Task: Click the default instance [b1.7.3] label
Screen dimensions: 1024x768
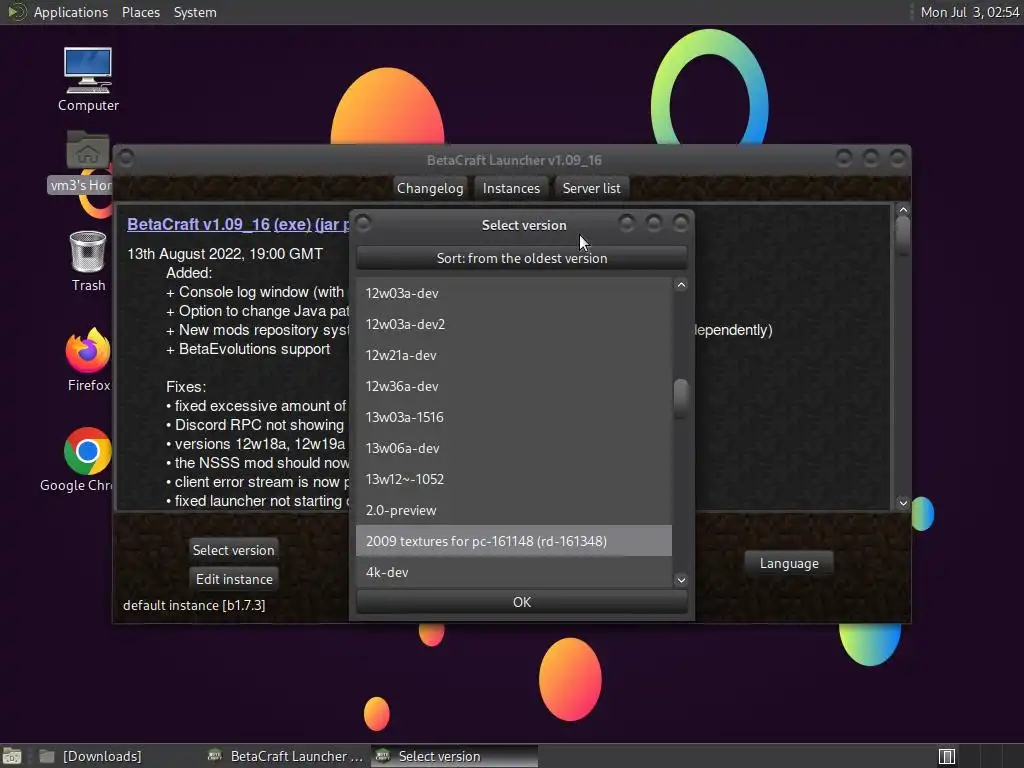Action: (194, 605)
